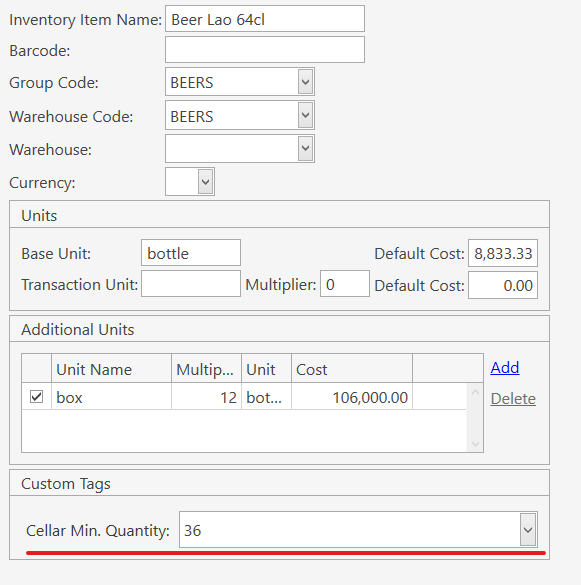581x585 pixels.
Task: Expand the Warehouse Code dropdown arrow
Action: pyautogui.click(x=305, y=115)
